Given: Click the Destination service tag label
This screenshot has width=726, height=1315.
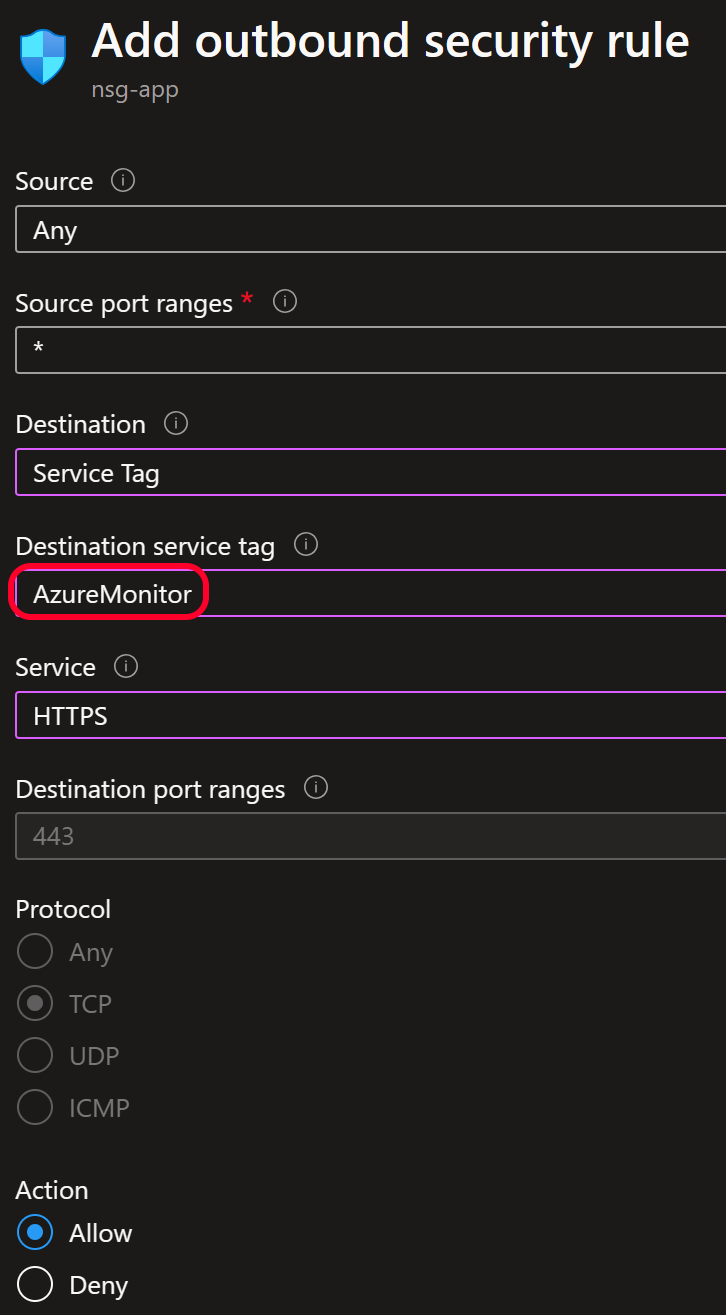Looking at the screenshot, I should pos(145,546).
